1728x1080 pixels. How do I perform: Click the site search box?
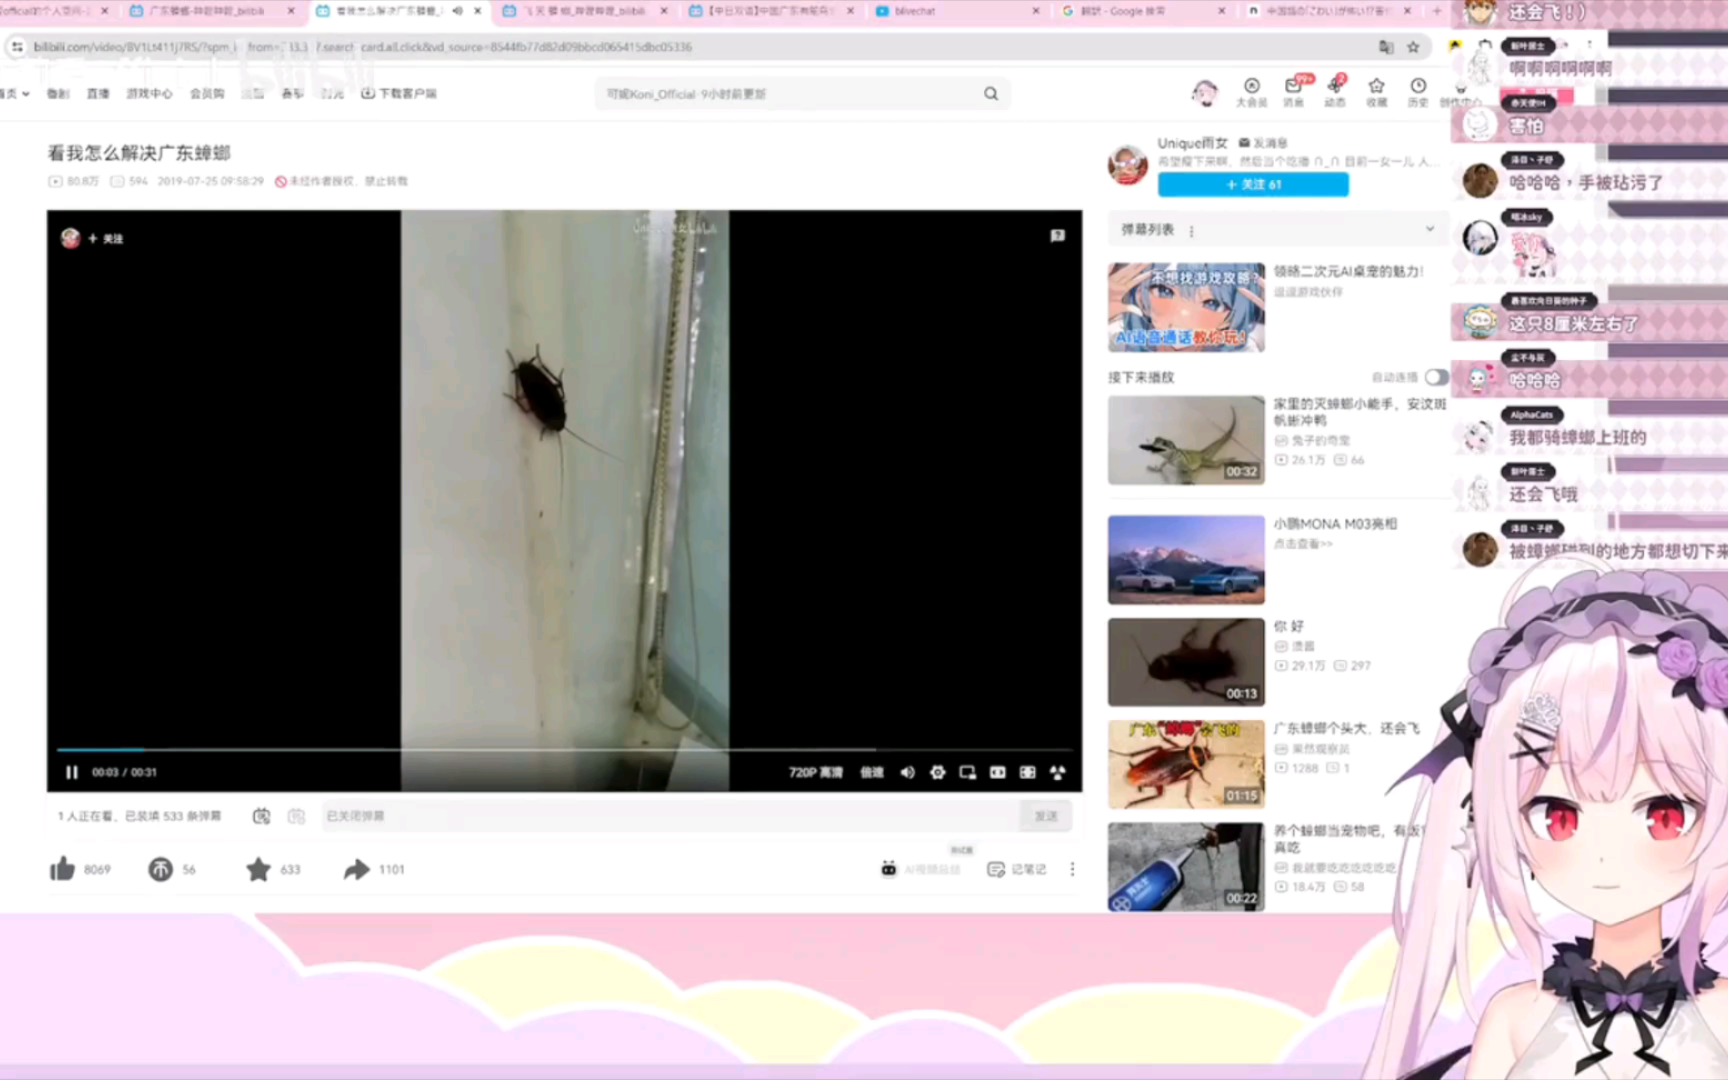point(790,94)
